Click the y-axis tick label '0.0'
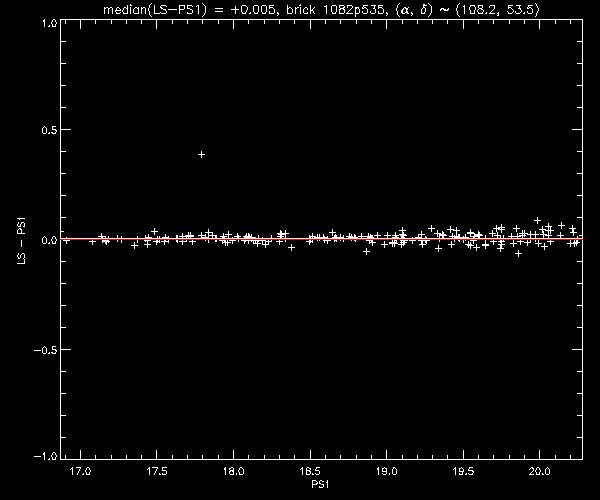This screenshot has height=500, width=600. pyautogui.click(x=49, y=240)
